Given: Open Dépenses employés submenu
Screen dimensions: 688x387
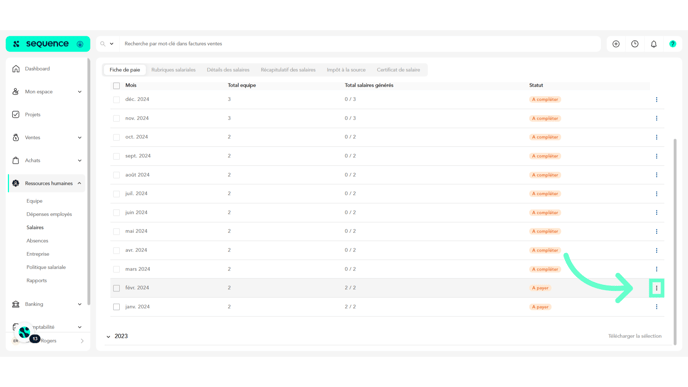Looking at the screenshot, I should click(49, 214).
